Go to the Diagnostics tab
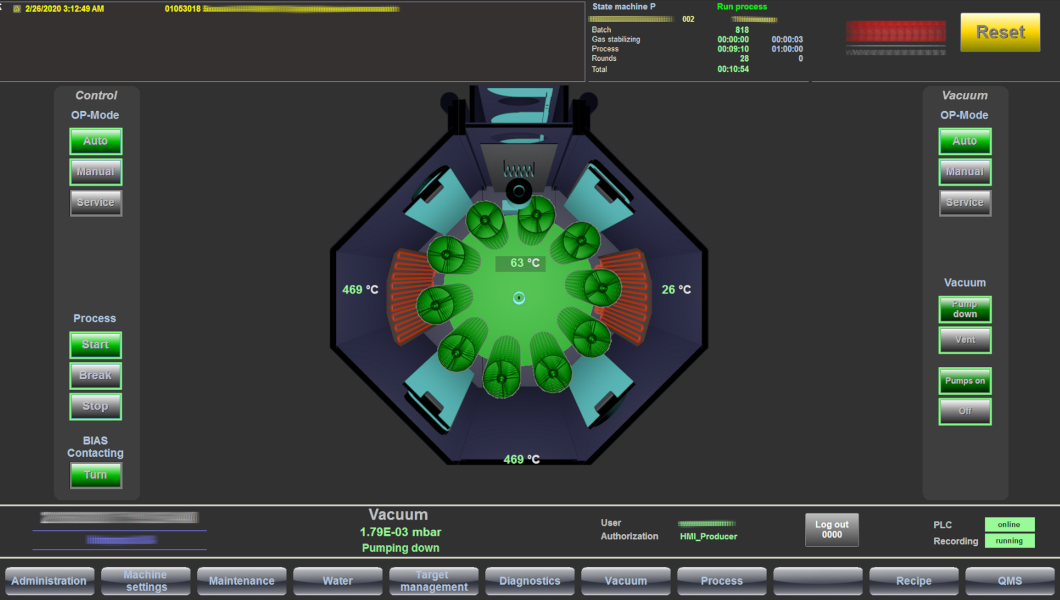Screen dimensions: 1060x600 pos(530,581)
